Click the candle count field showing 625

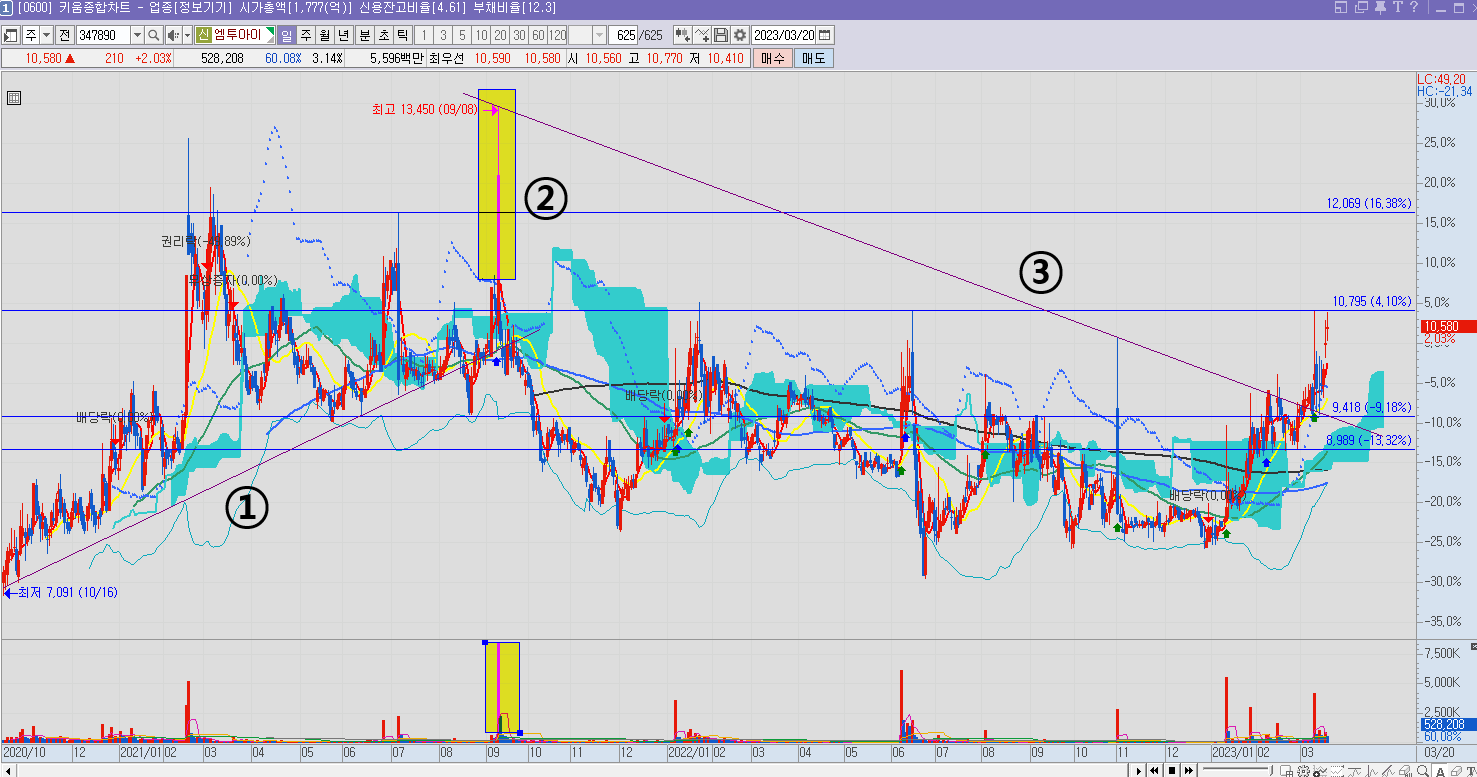(x=623, y=35)
